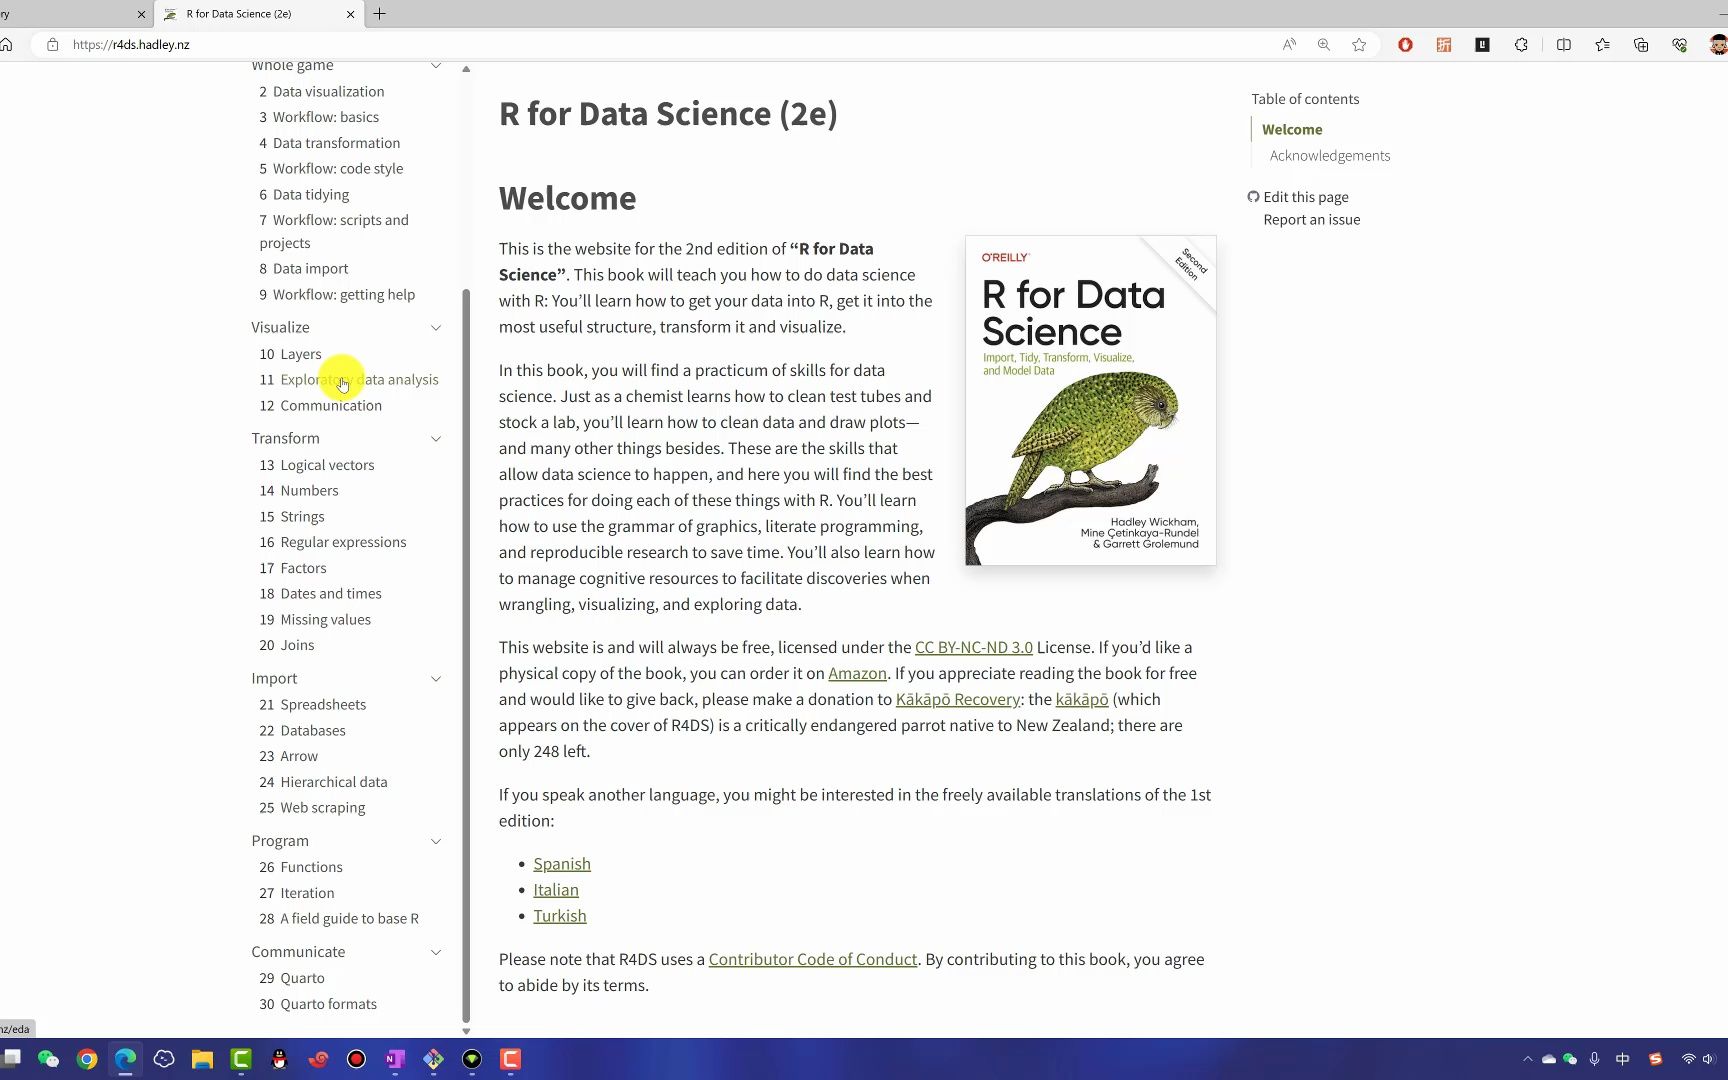This screenshot has height=1080, width=1728.
Task: Open chapter 28 A field guide to base R
Action: (339, 919)
